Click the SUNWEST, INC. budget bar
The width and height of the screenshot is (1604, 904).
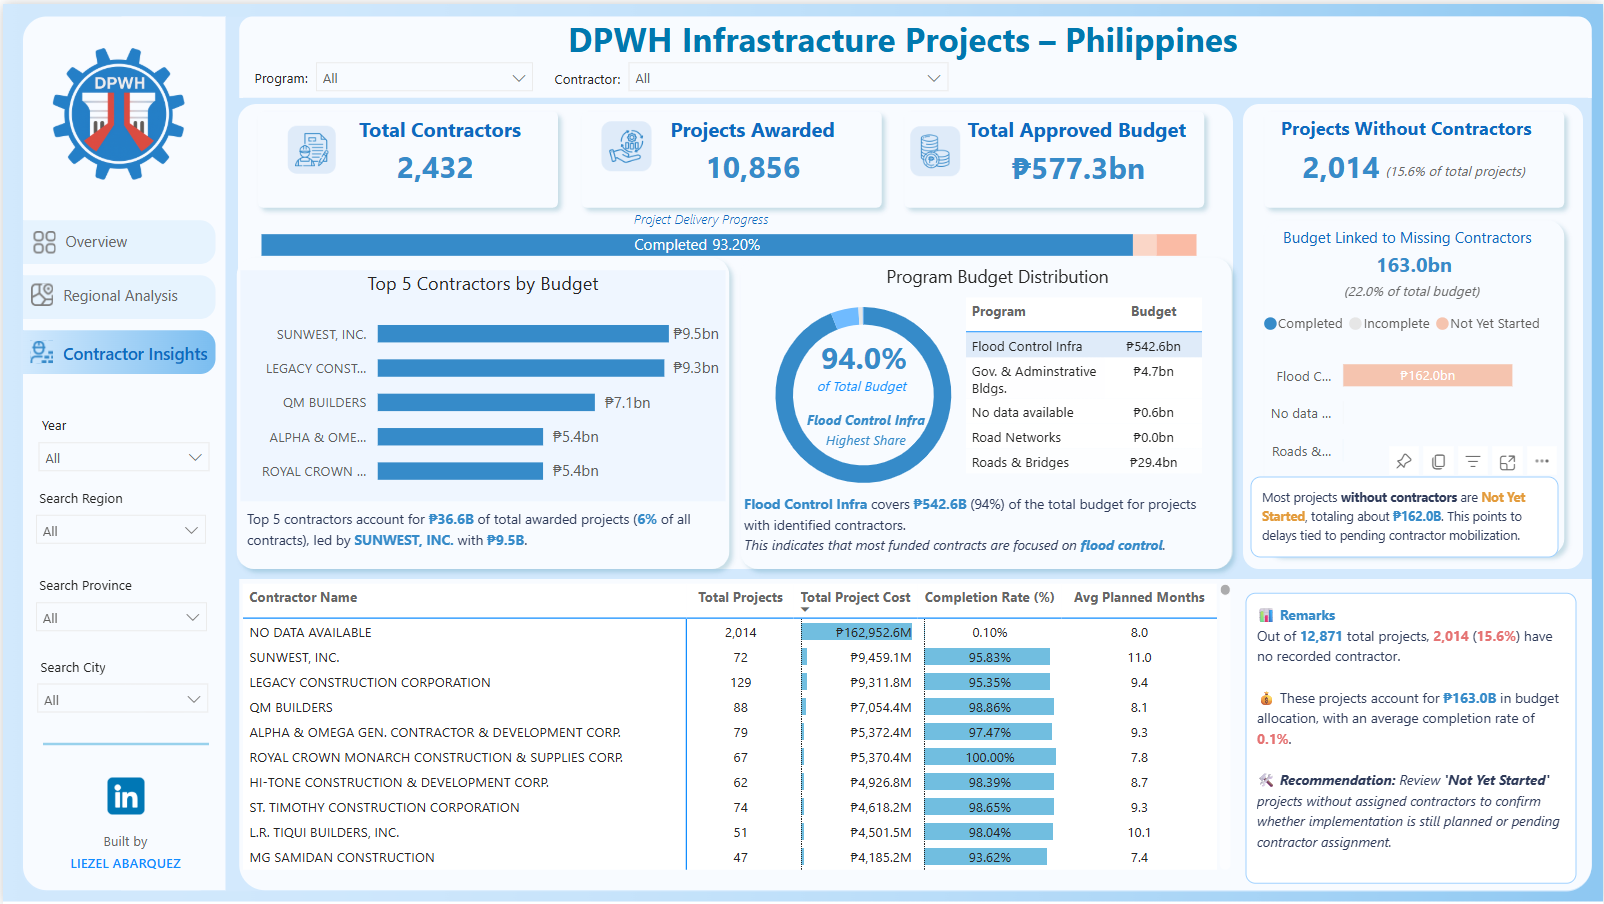click(522, 334)
